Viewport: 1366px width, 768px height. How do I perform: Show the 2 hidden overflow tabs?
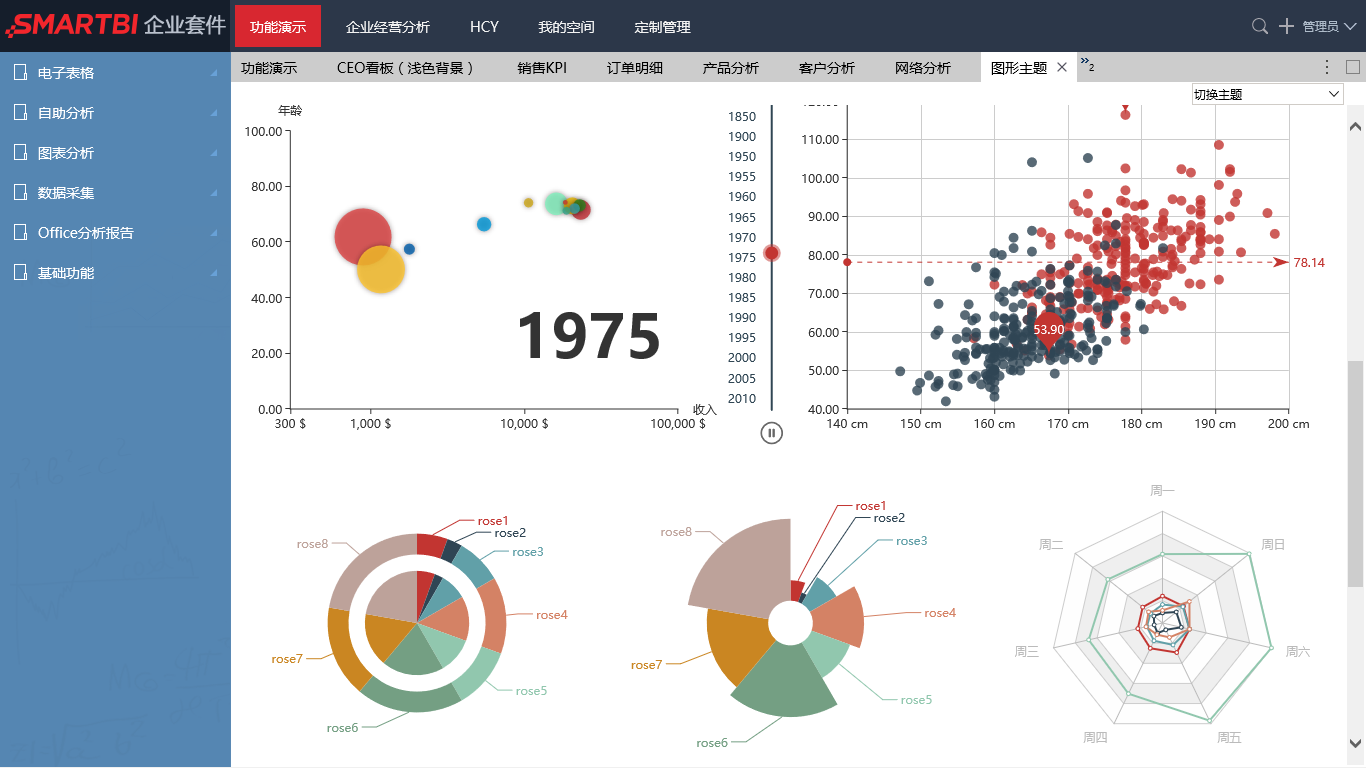pos(1087,65)
